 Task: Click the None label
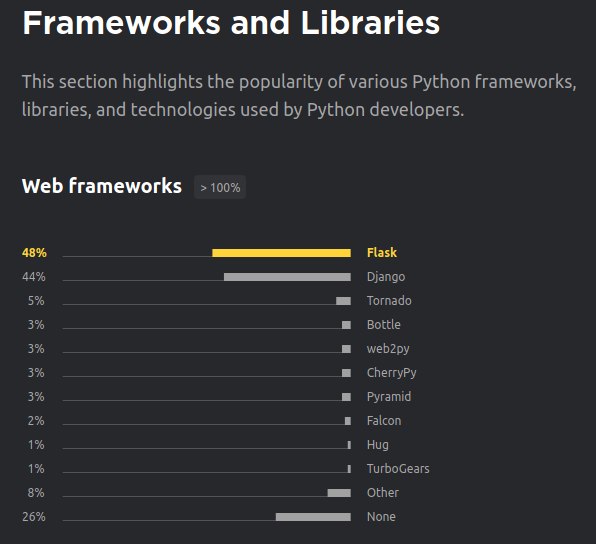click(x=381, y=517)
